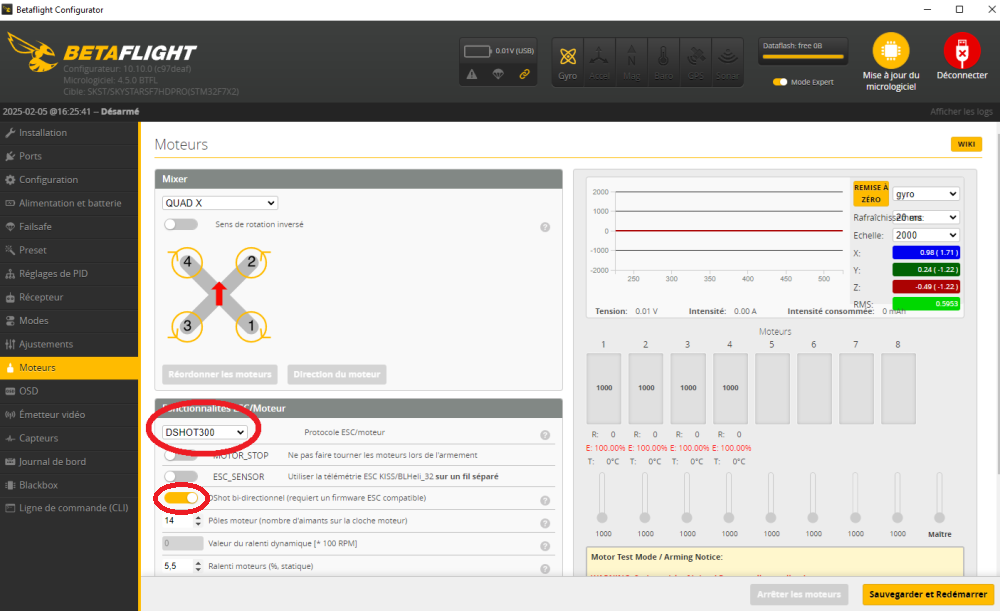Open the DSHOT300 protocol dropdown
Screen dimensions: 1000x611
tap(205, 432)
